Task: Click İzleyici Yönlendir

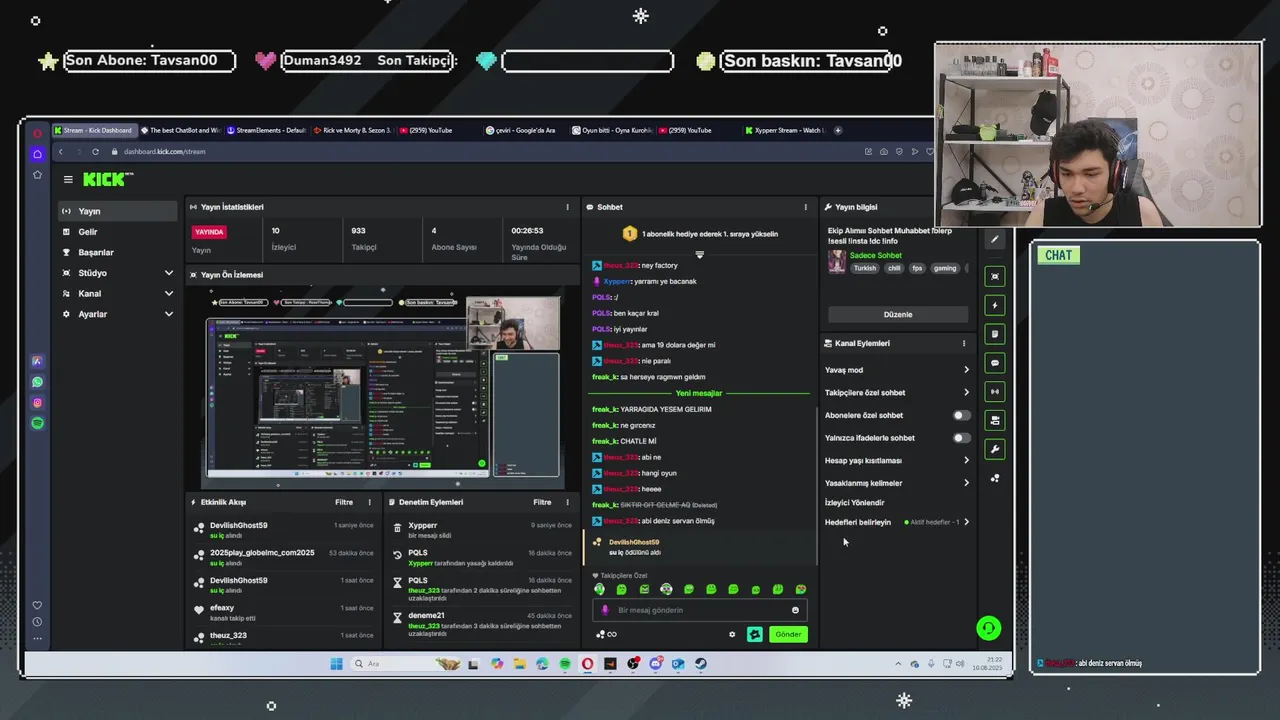Action: 854,503
